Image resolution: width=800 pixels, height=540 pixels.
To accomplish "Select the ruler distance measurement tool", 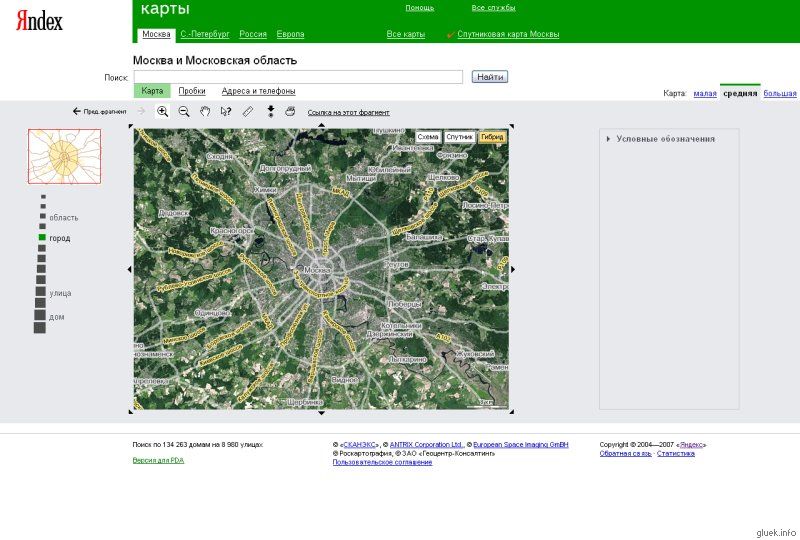I will tap(248, 111).
